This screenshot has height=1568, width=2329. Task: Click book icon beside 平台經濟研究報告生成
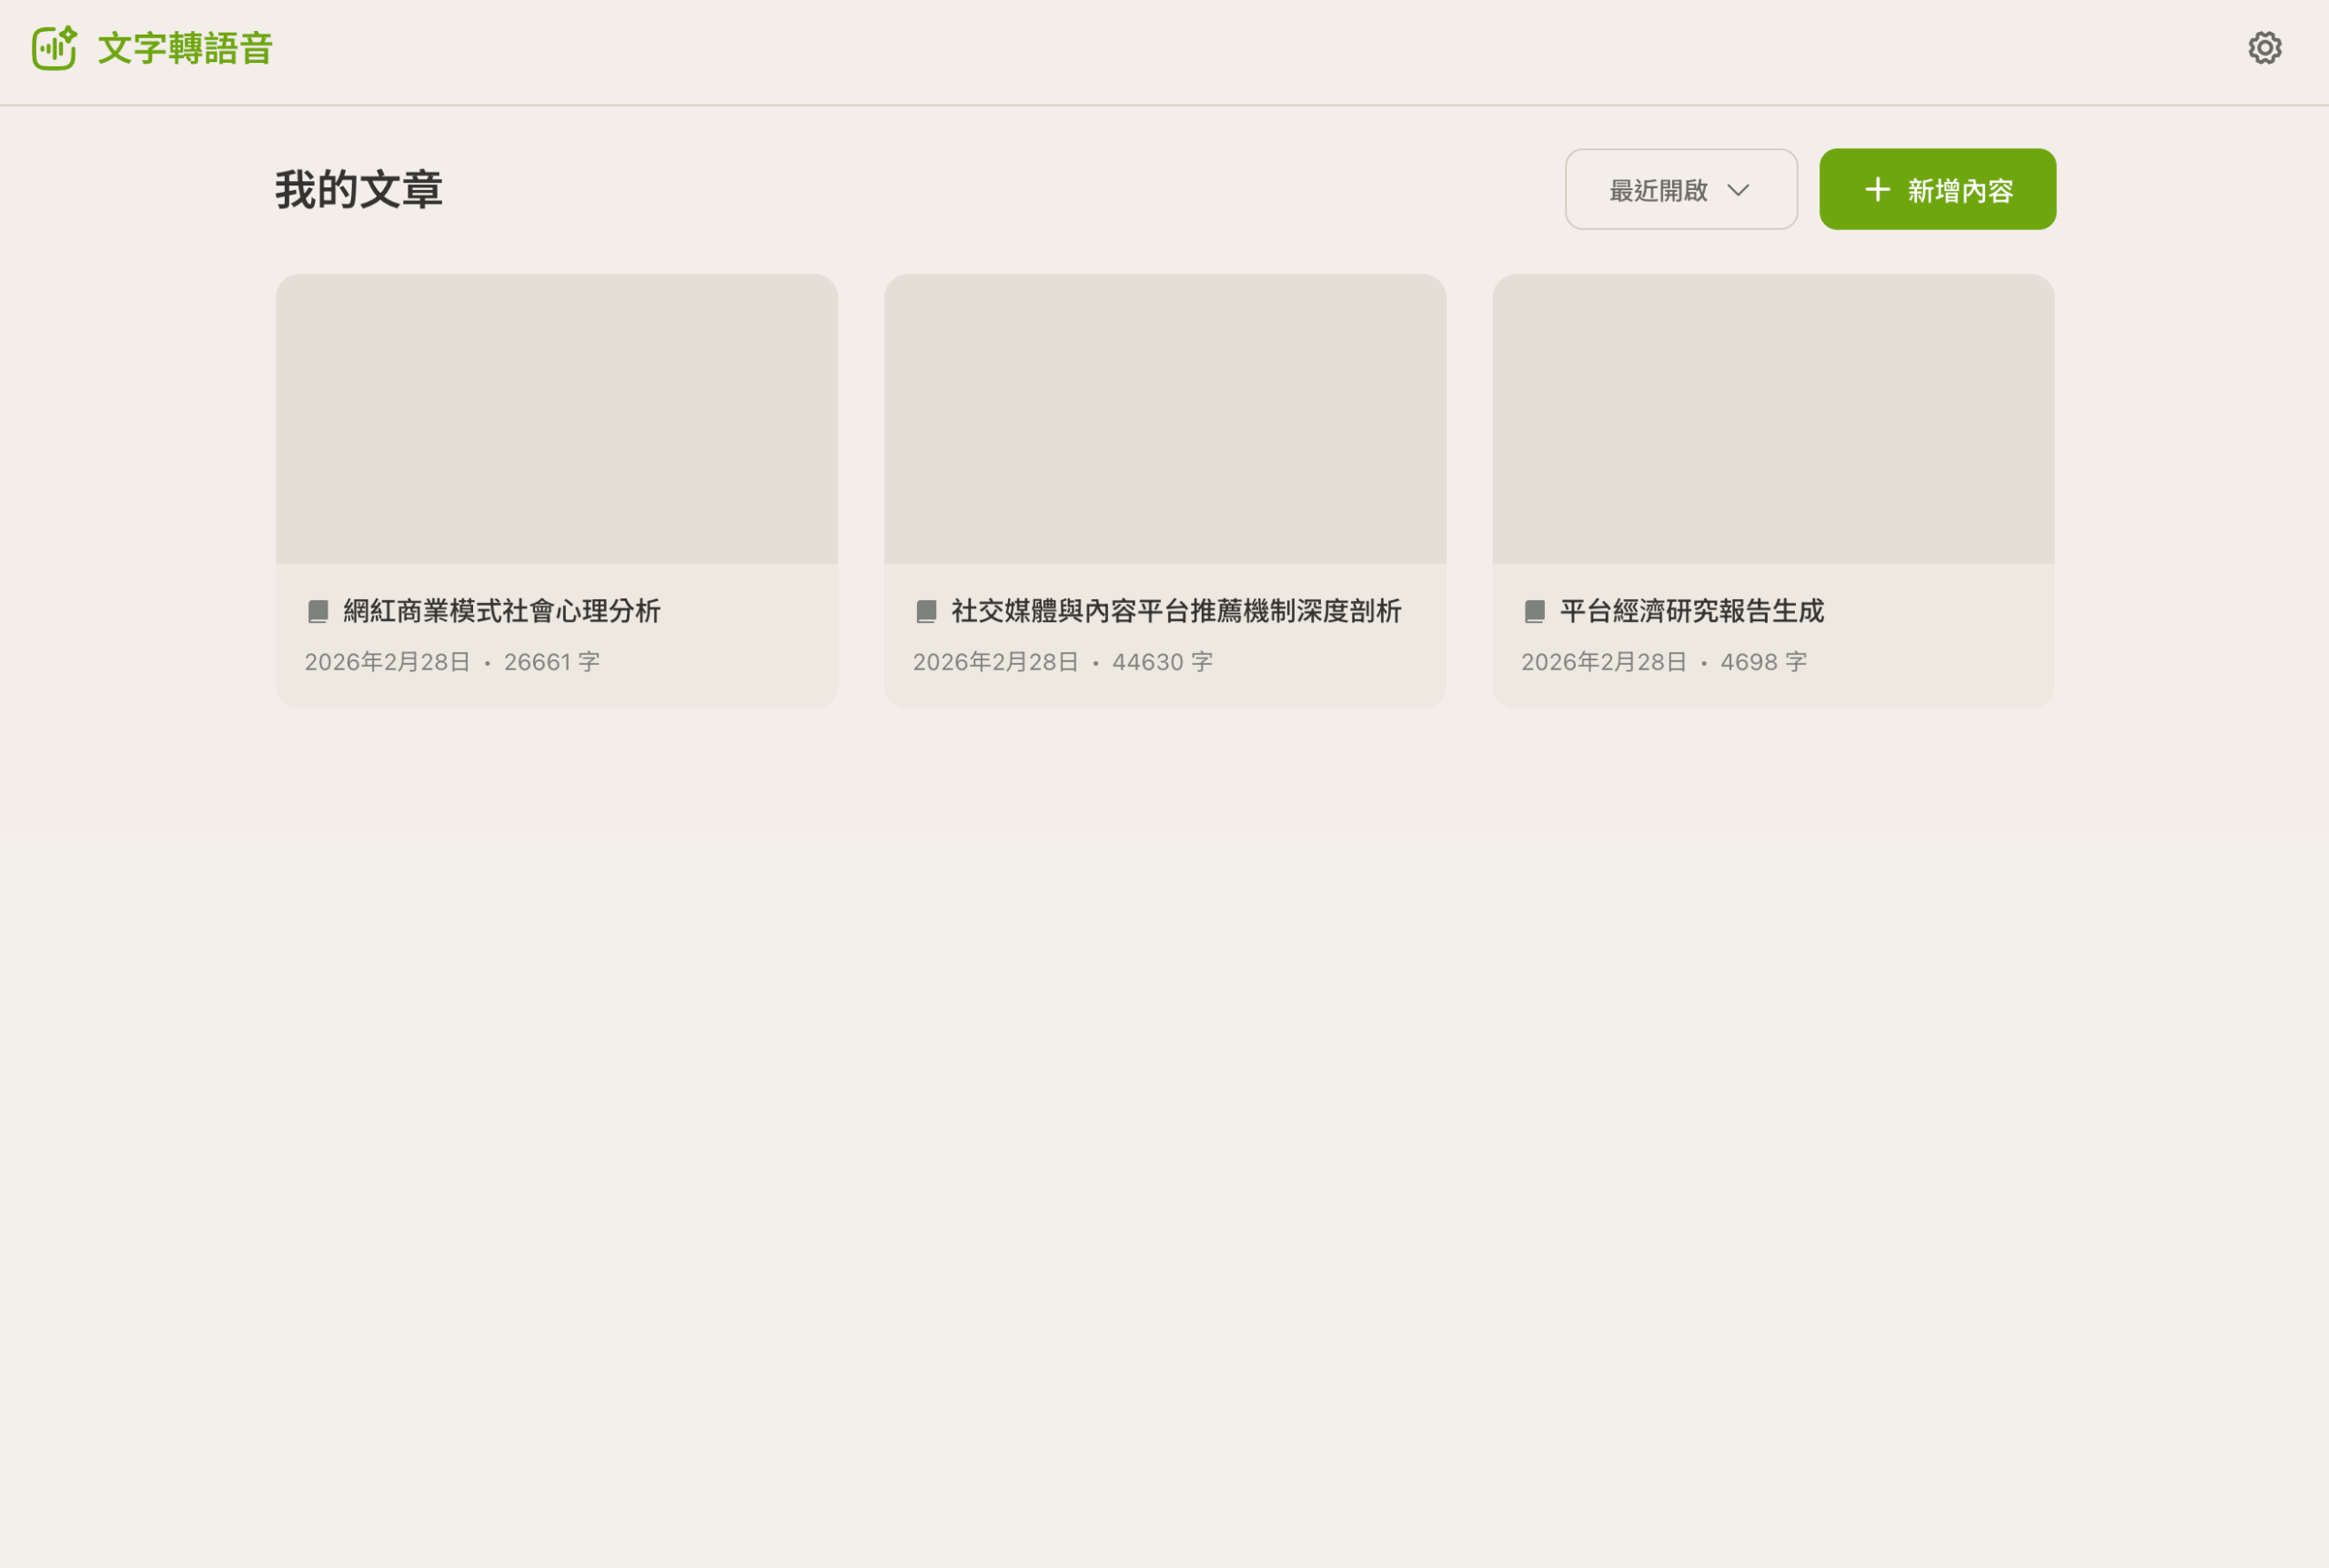pos(1534,611)
